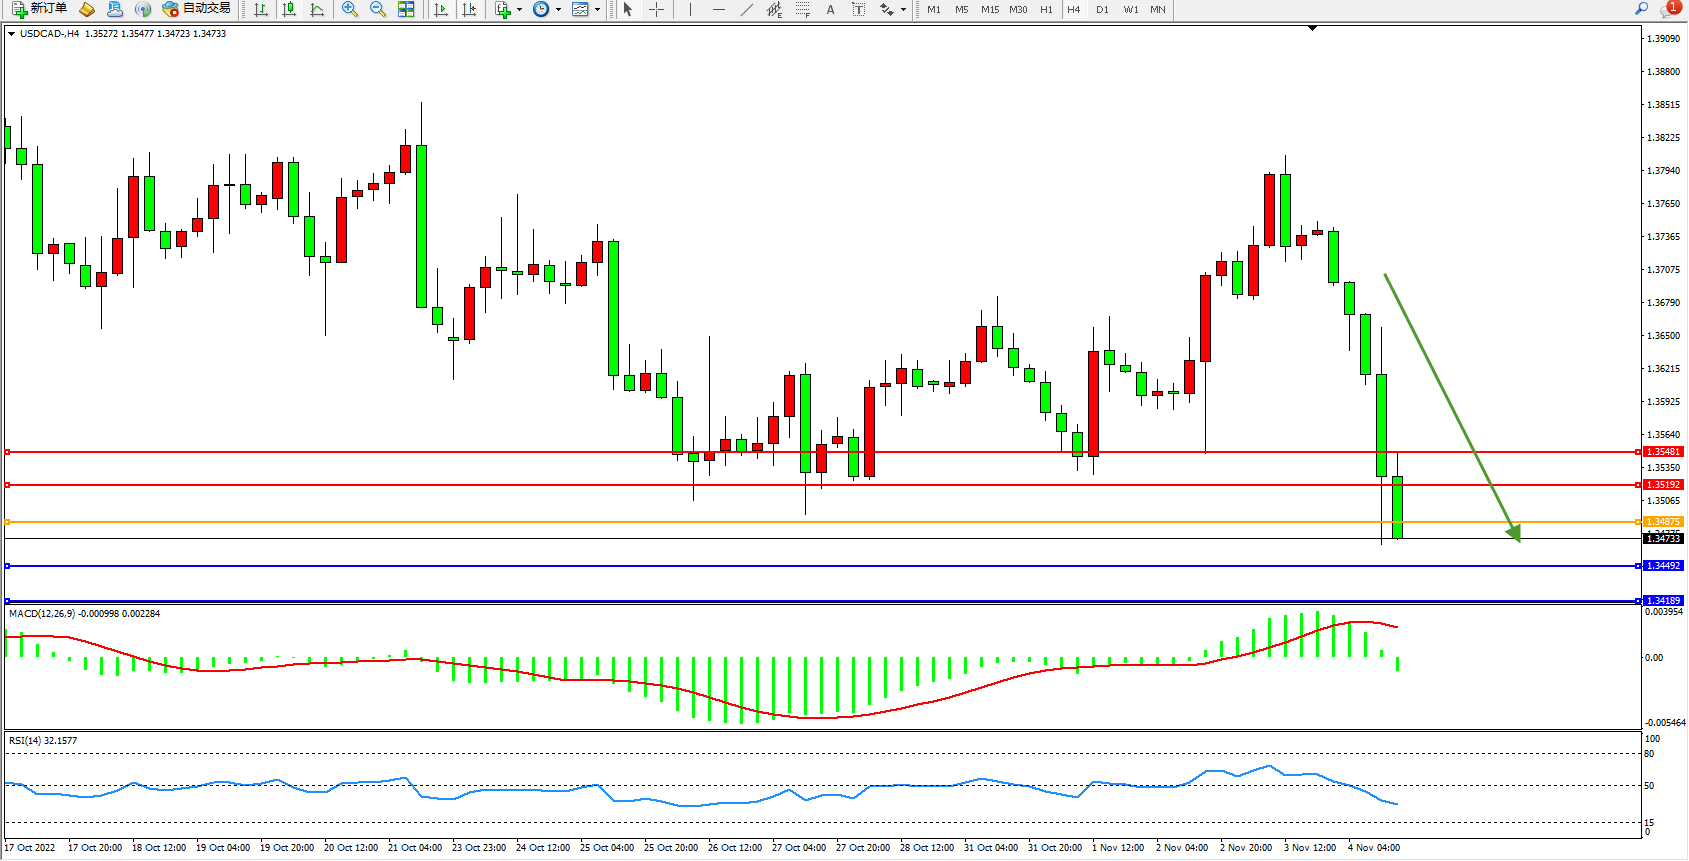Viewport: 1689px width, 861px height.
Task: Click the orange horizontal line price label 1.34875
Action: pyautogui.click(x=1664, y=522)
